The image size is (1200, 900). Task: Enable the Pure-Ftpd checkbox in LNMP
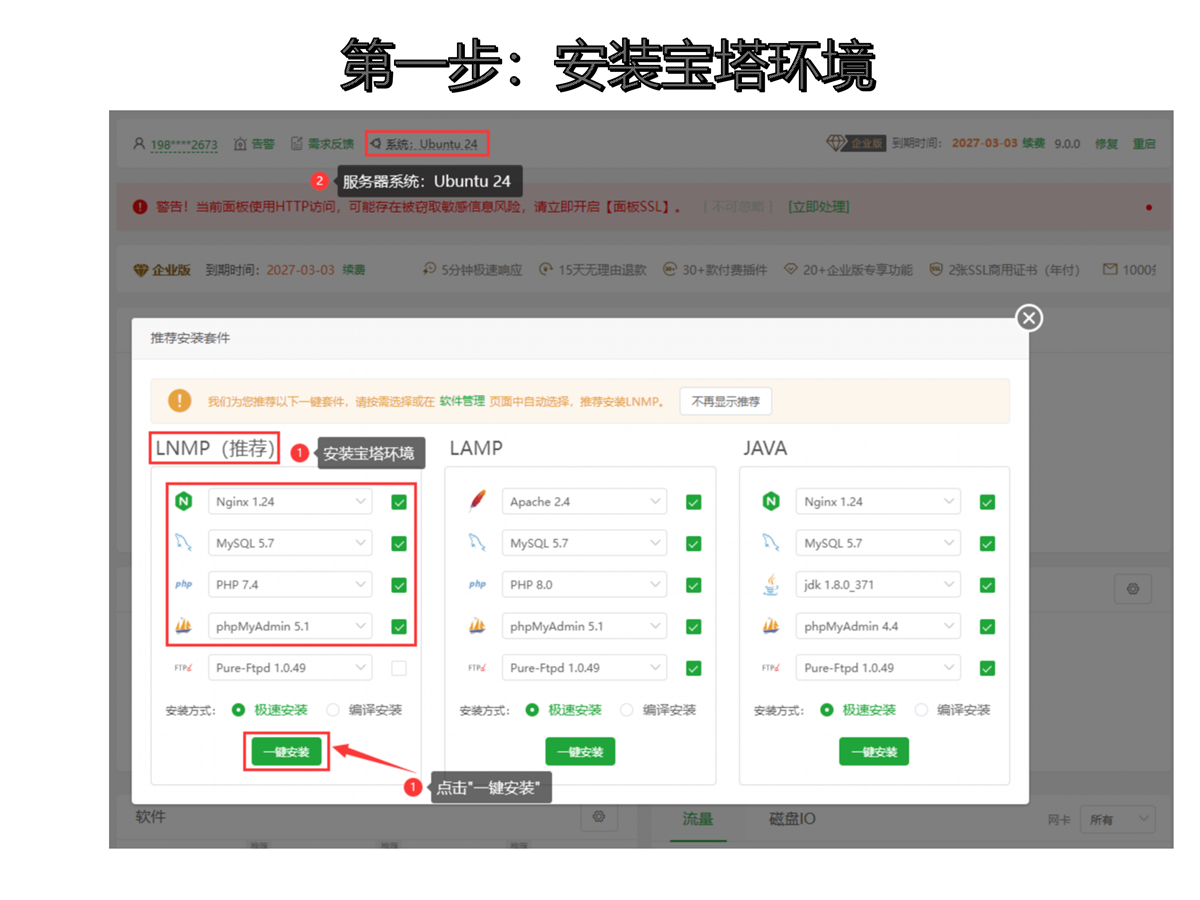point(399,668)
